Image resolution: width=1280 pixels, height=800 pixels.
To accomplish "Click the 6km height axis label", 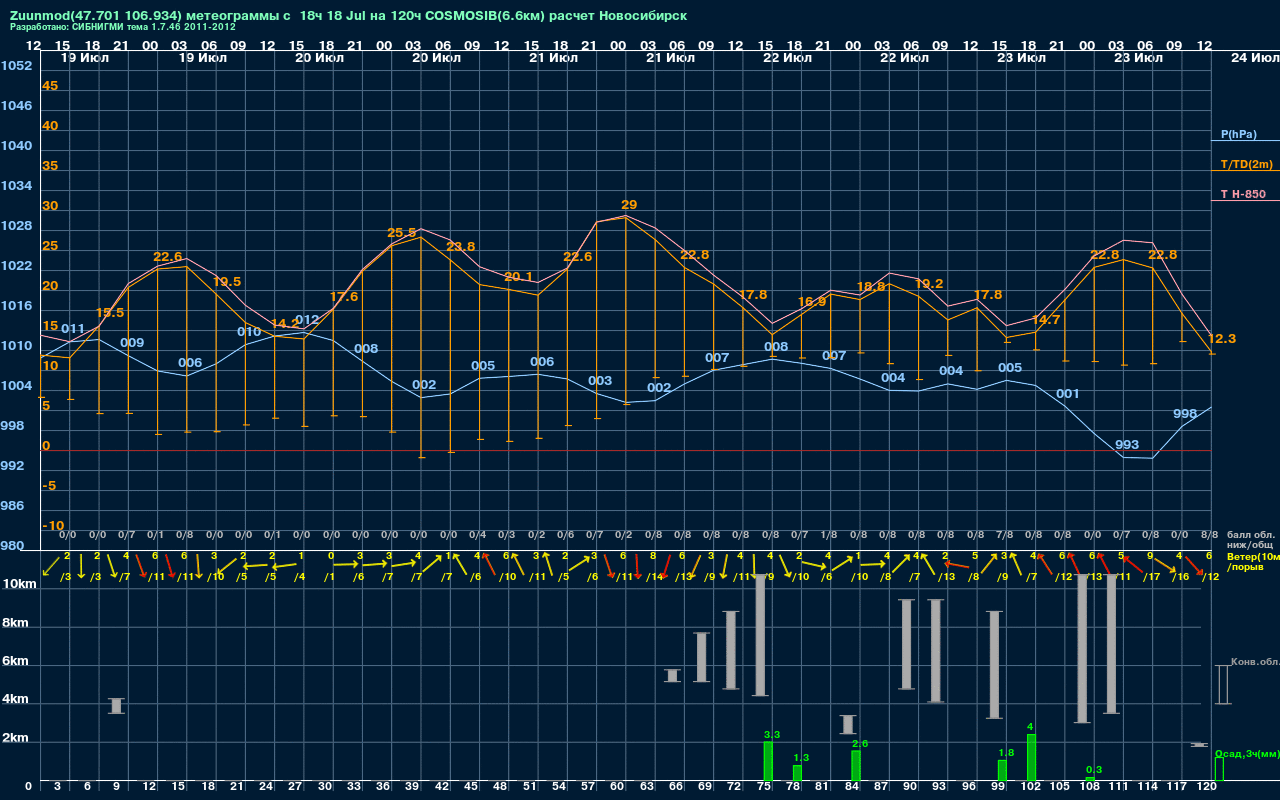I will (13, 662).
